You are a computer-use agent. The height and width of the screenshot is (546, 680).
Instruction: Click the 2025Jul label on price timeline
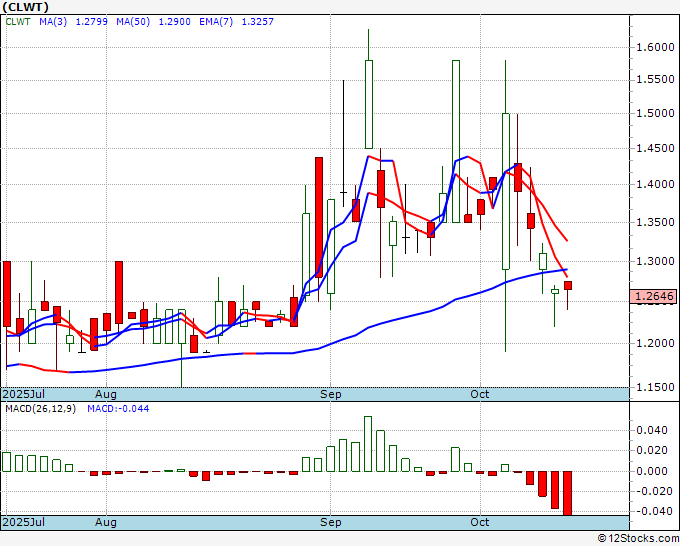[x=24, y=394]
